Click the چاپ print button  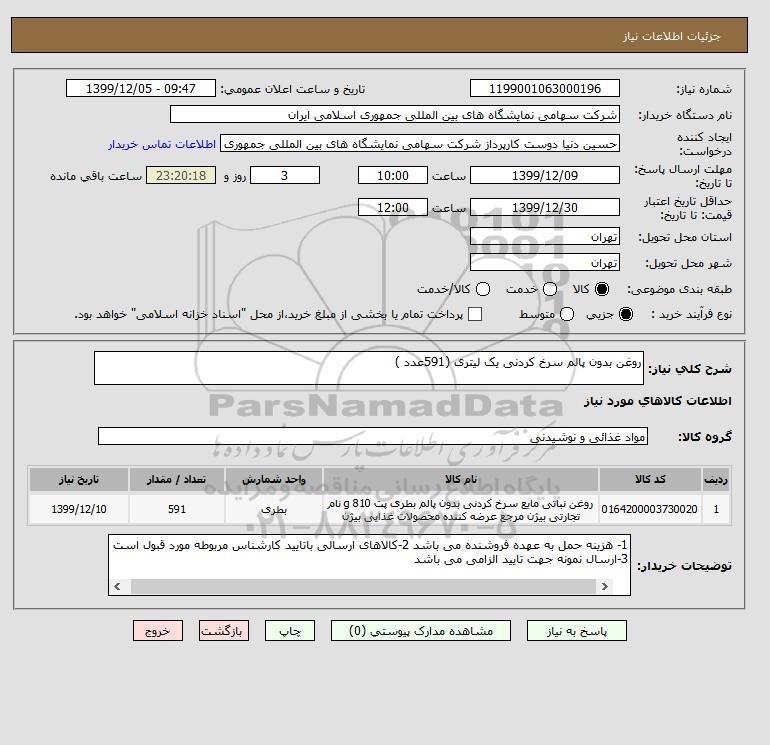290,631
